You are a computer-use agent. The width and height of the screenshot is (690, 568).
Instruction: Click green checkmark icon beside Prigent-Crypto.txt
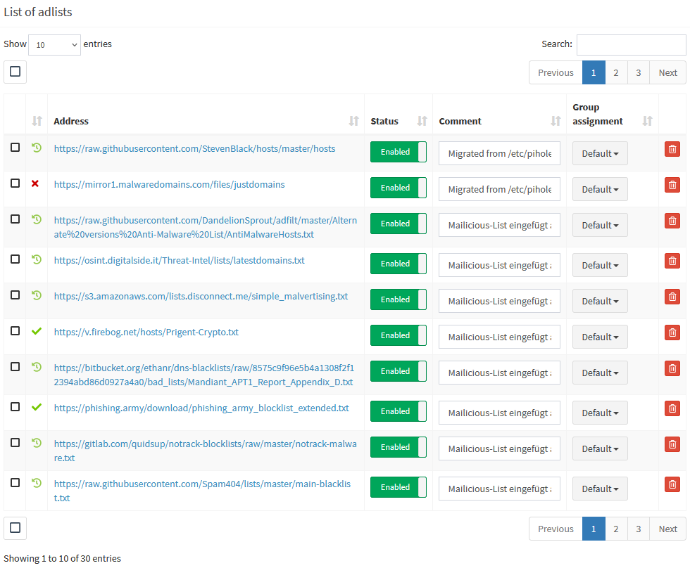pyautogui.click(x=37, y=332)
